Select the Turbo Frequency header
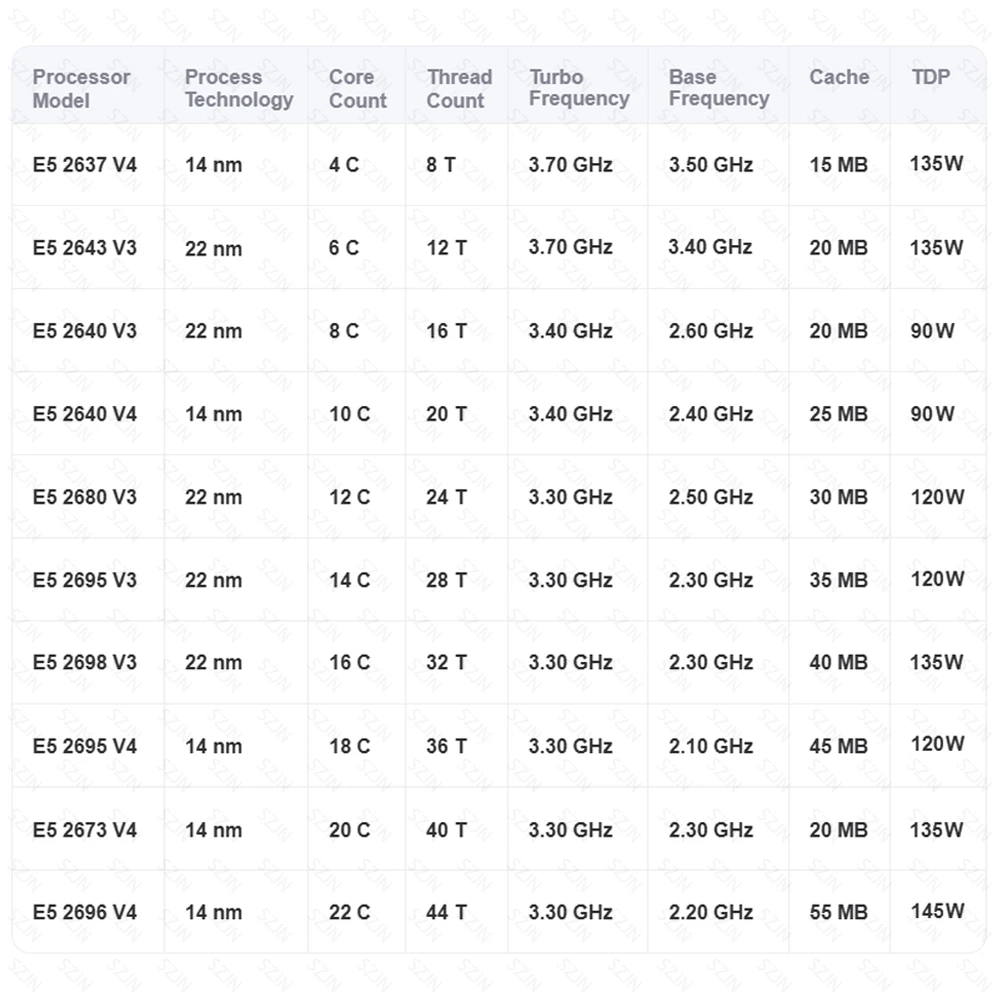The image size is (1000, 1000). tap(579, 89)
